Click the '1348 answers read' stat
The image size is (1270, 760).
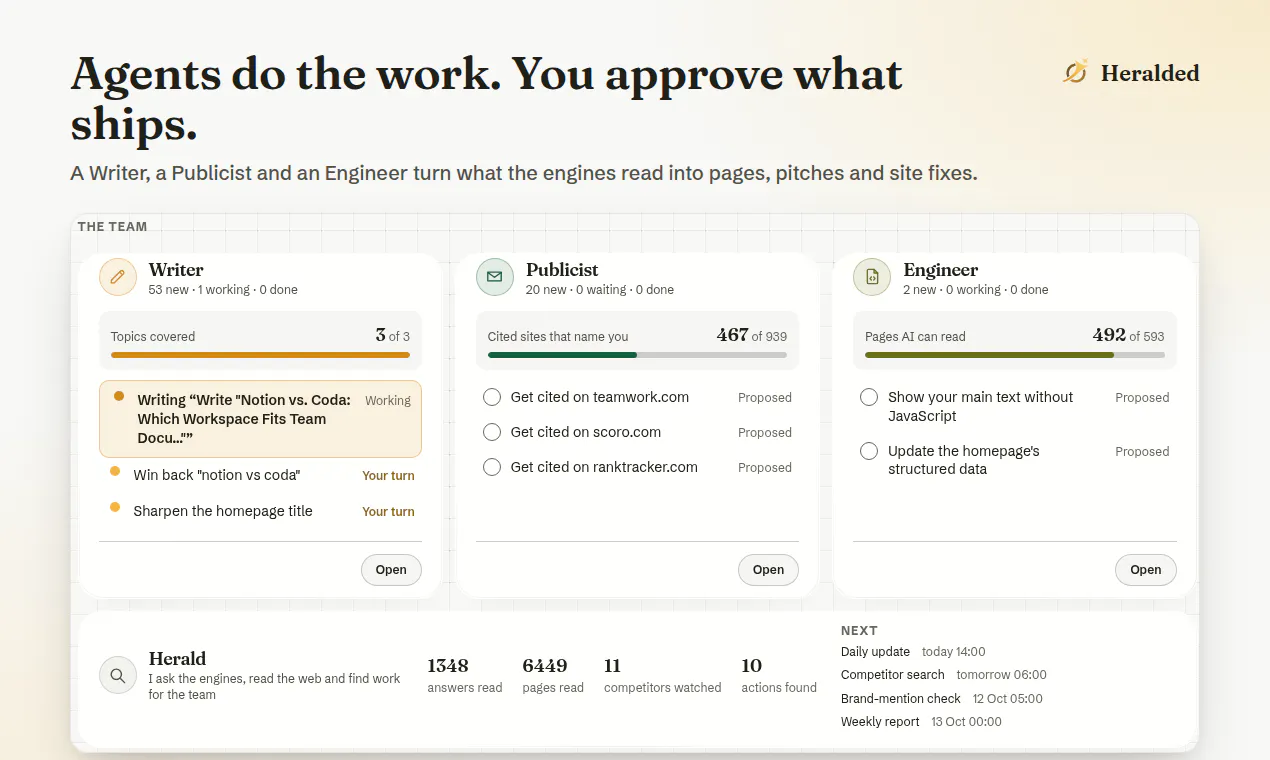[x=465, y=675]
